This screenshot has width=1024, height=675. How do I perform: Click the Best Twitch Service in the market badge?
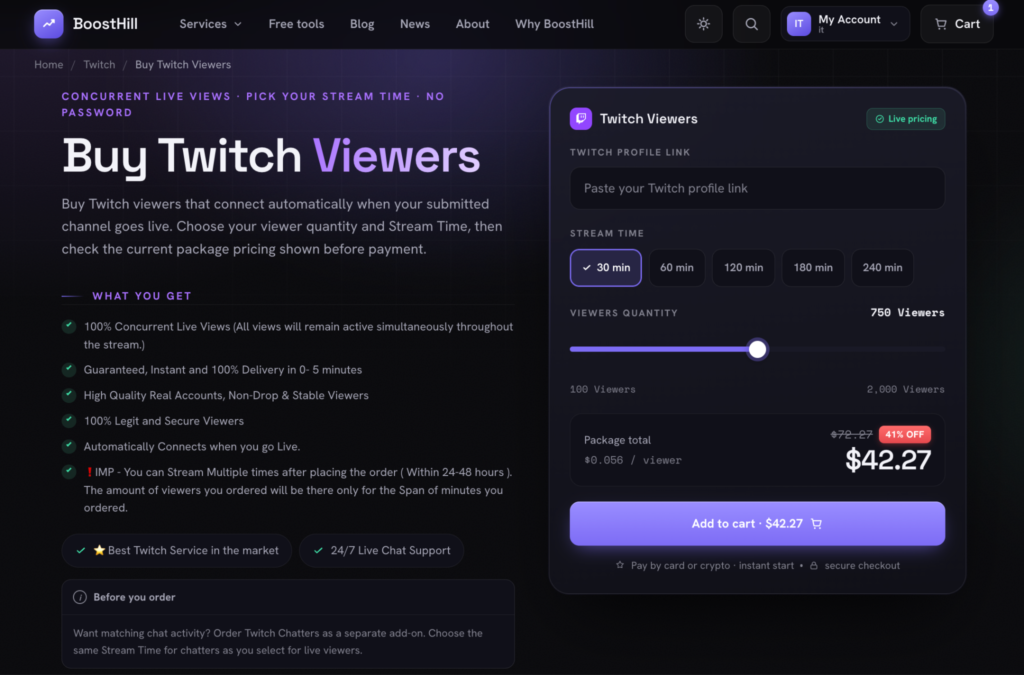point(177,550)
